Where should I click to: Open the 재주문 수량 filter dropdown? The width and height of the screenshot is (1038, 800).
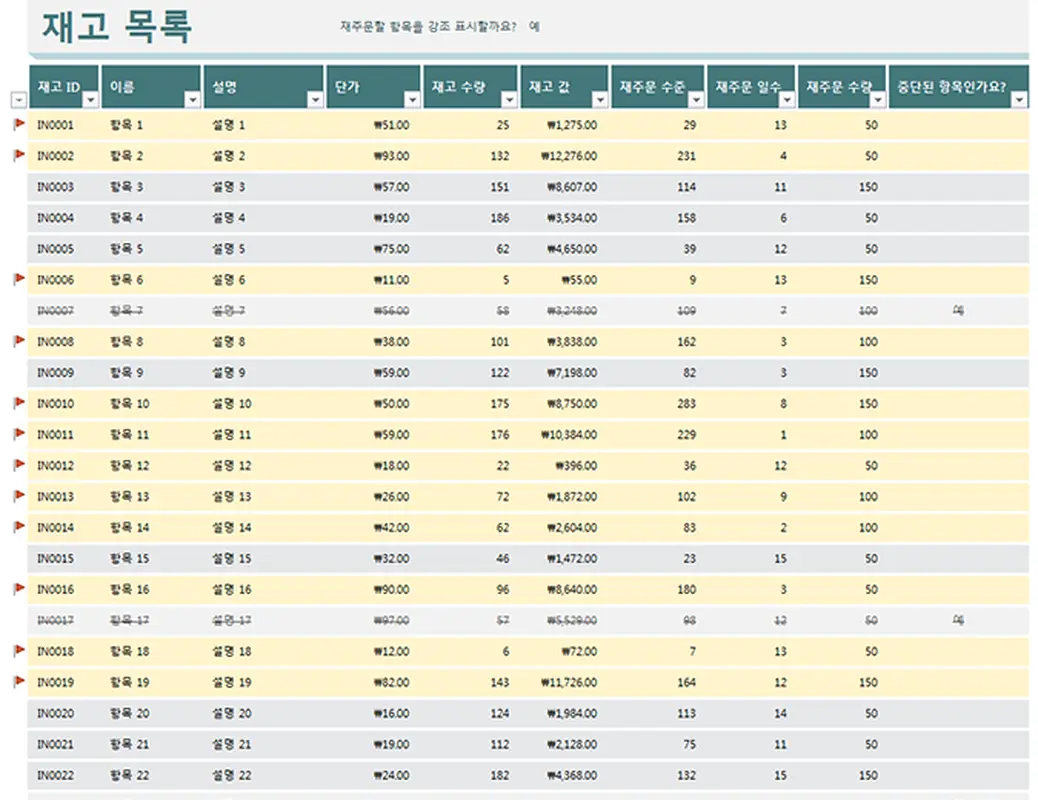tap(878, 99)
